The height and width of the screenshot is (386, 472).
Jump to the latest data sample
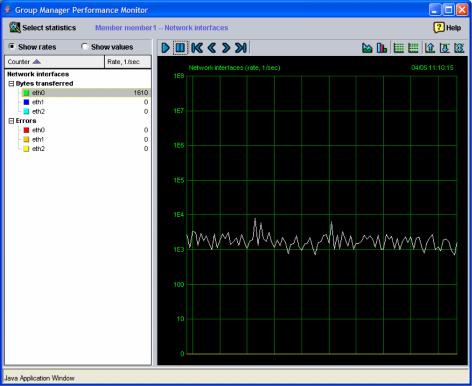(241, 48)
